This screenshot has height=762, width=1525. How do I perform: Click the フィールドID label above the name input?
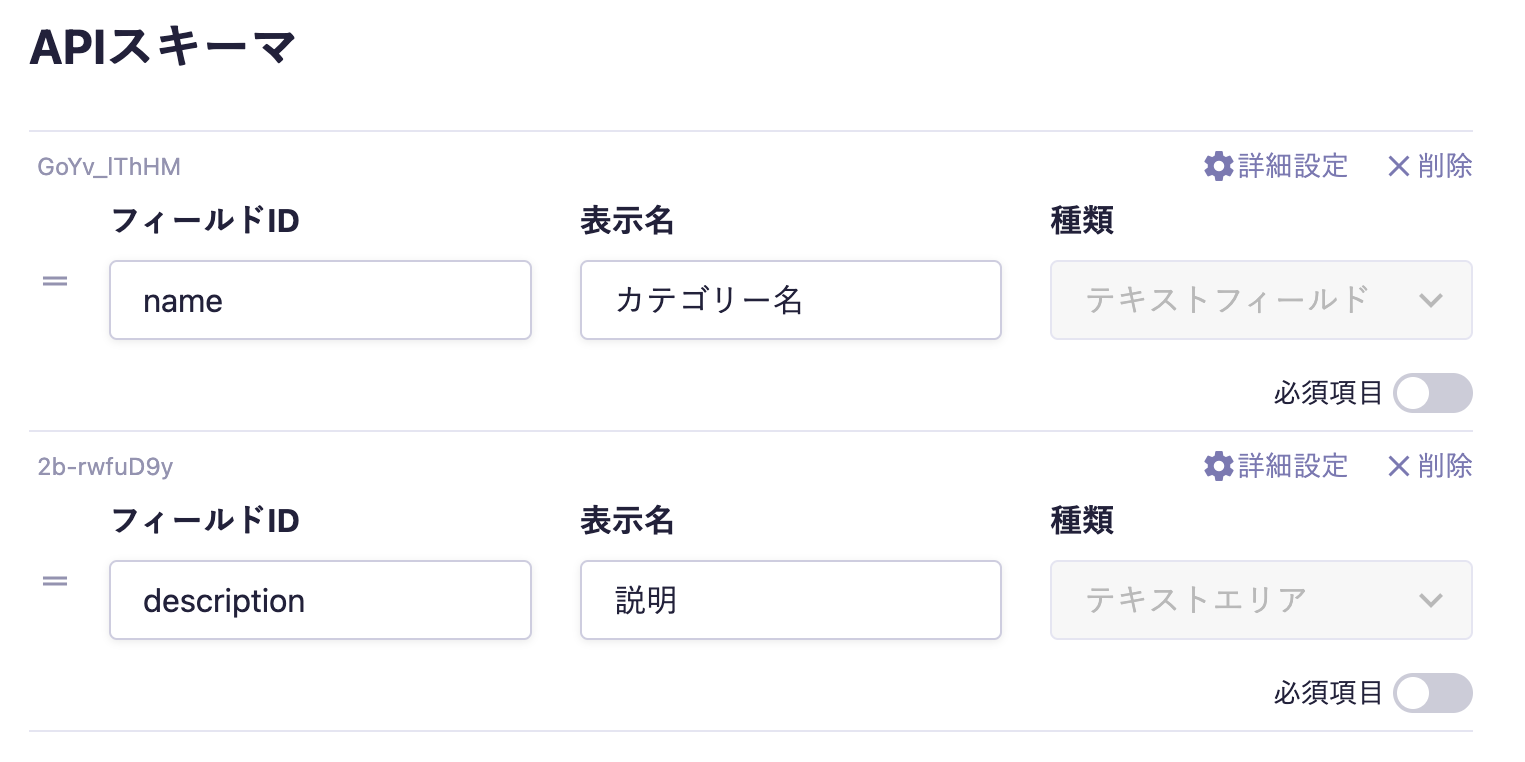tap(205, 221)
